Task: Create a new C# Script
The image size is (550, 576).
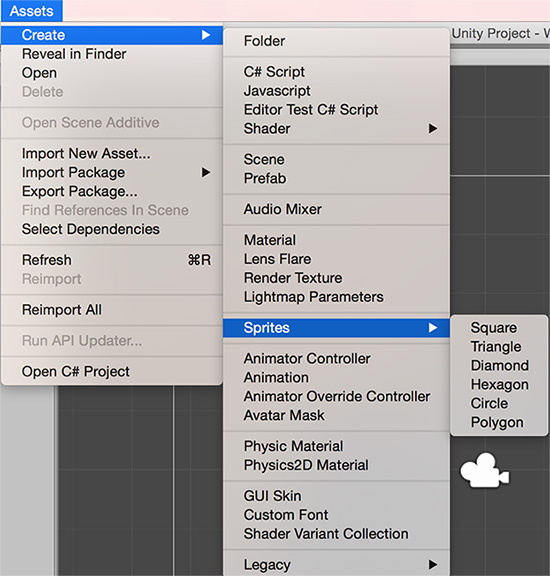Action: [336, 72]
